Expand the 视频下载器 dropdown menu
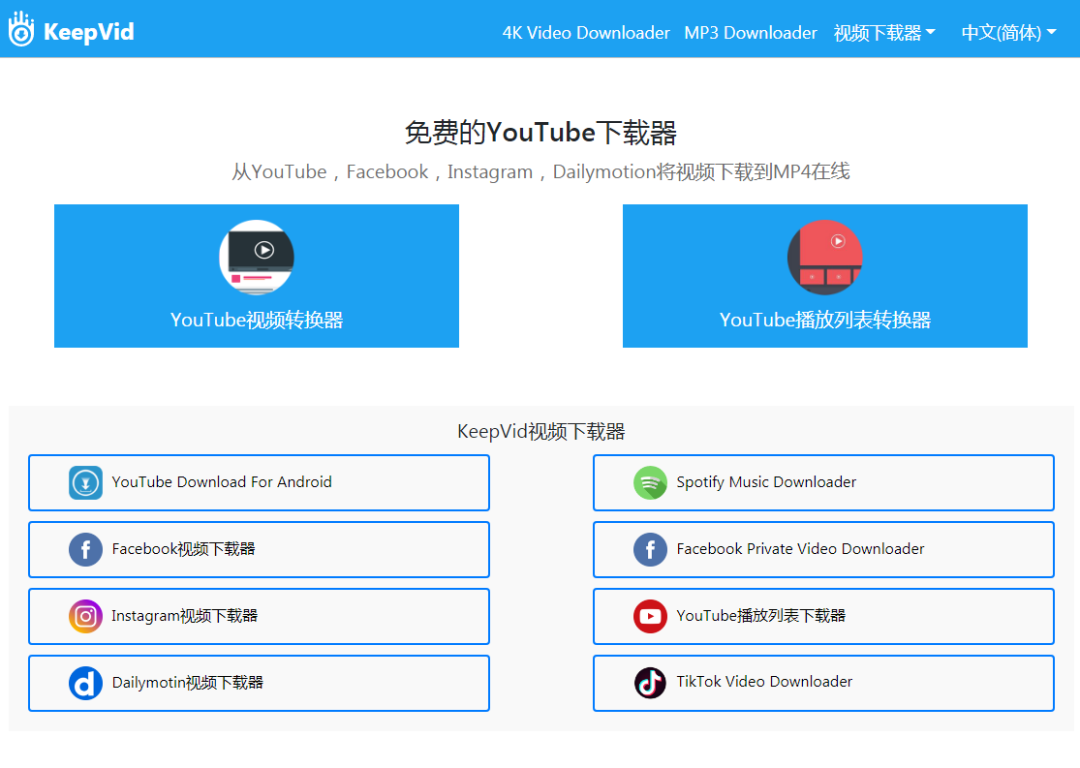Image resolution: width=1080 pixels, height=768 pixels. (884, 32)
